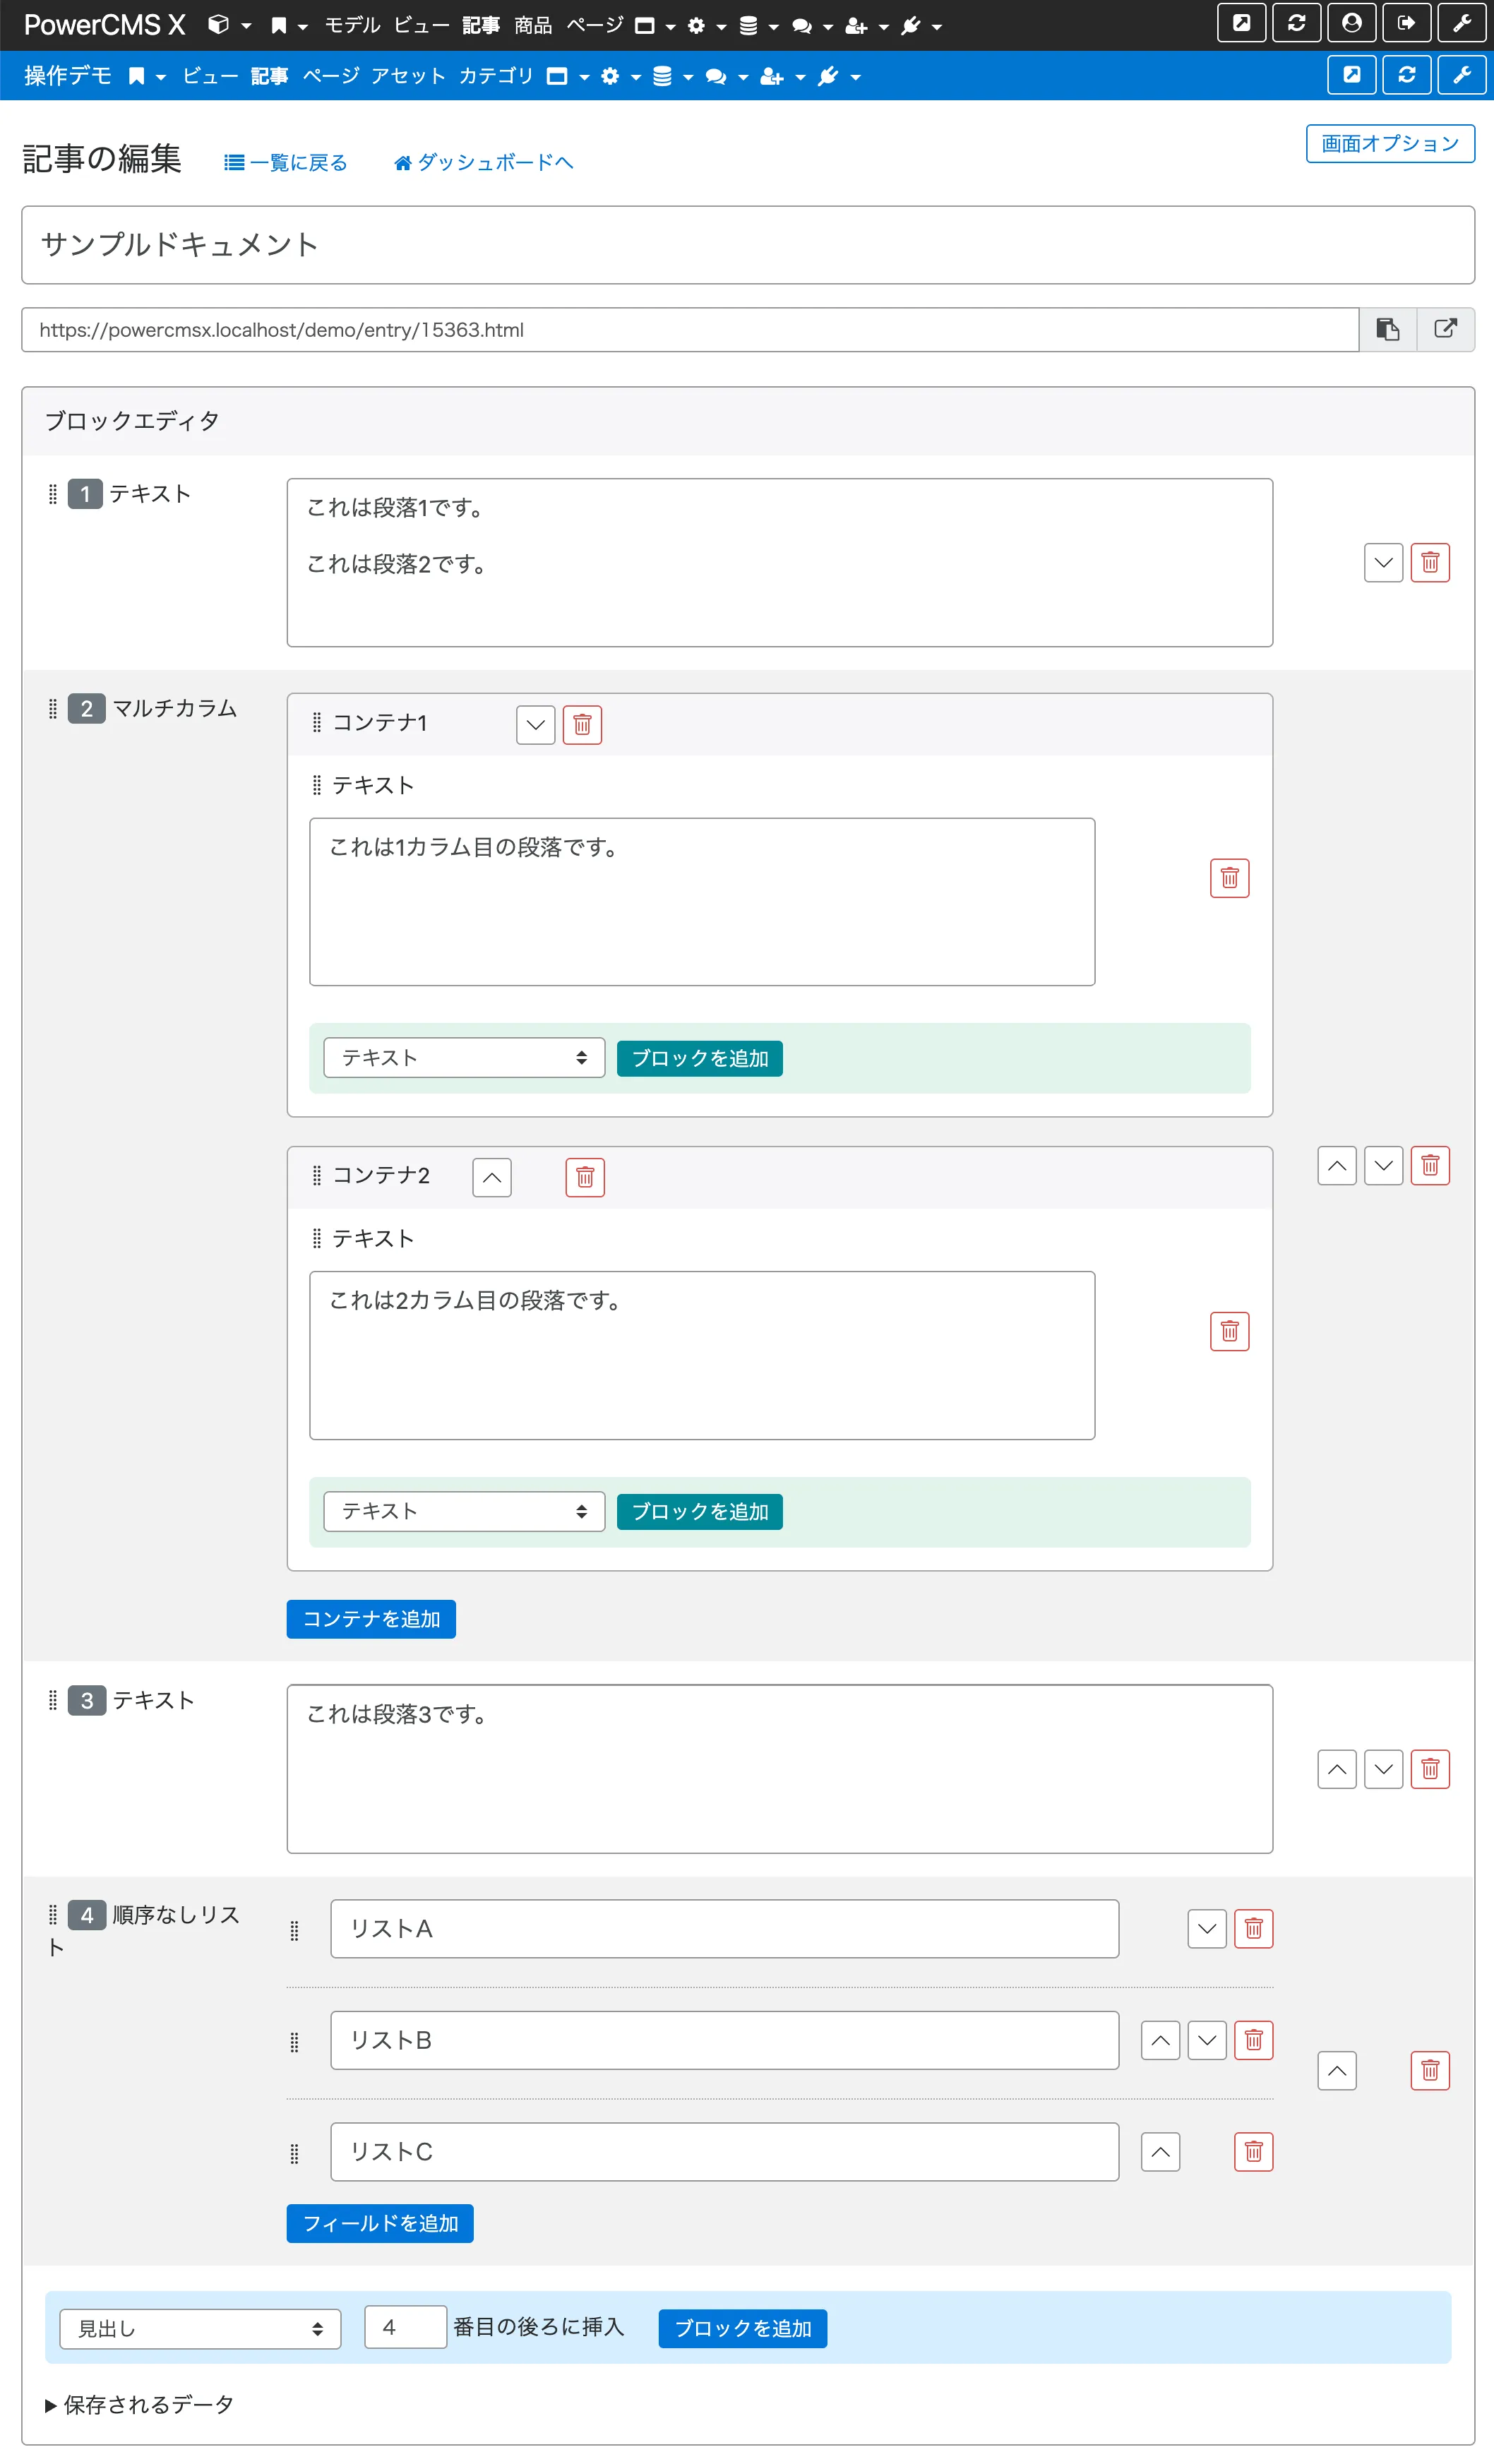
Task: Open database dropdown in blue bar
Action: 672,77
